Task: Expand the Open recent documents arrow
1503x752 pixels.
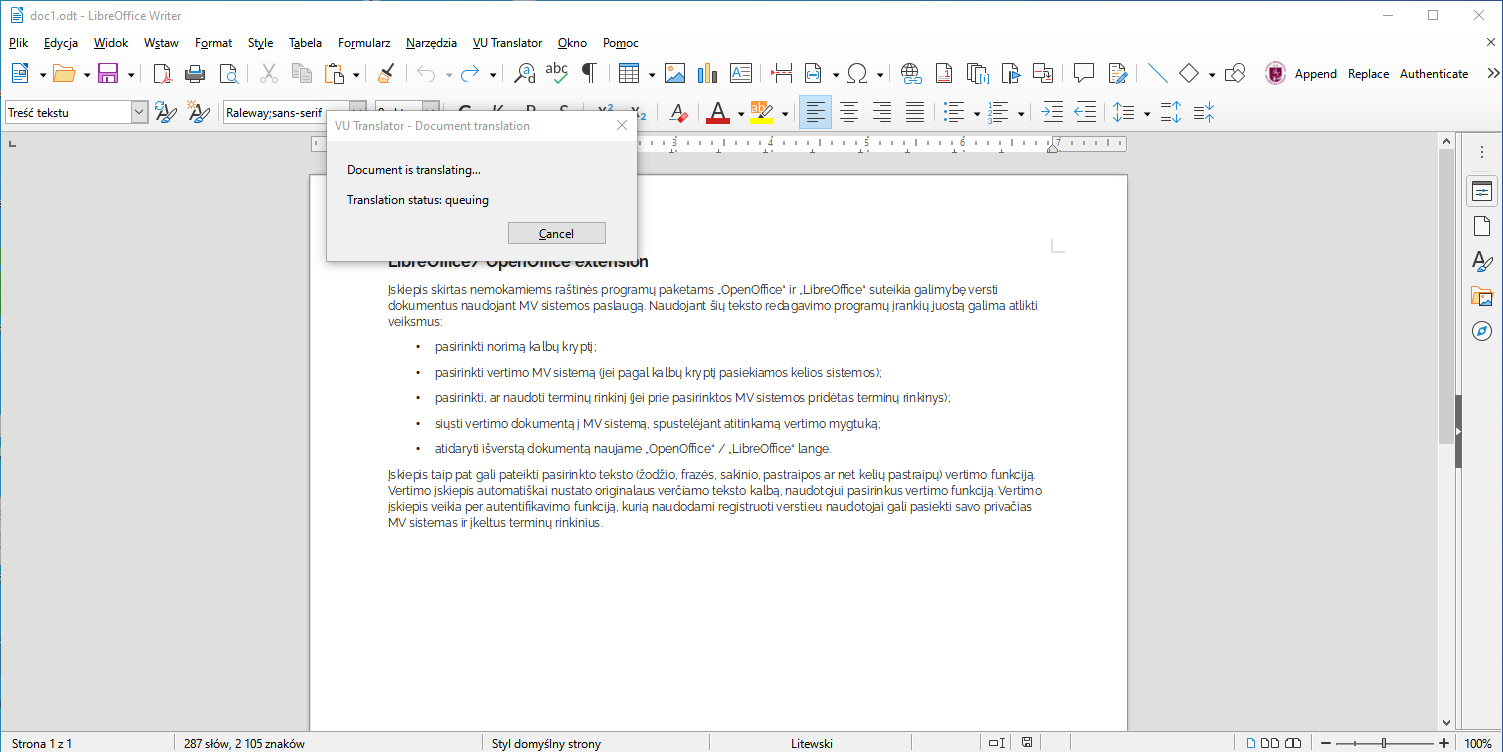Action: [x=86, y=74]
